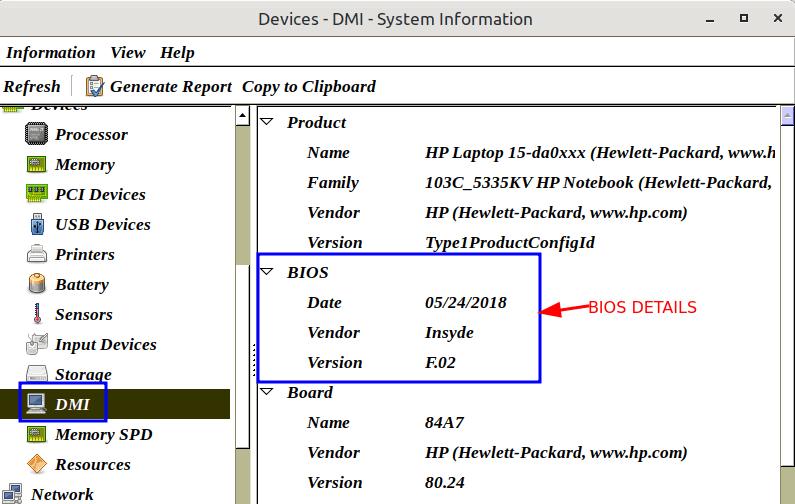Click the Resources diamond icon
Image resolution: width=795 pixels, height=504 pixels.
pos(37,464)
